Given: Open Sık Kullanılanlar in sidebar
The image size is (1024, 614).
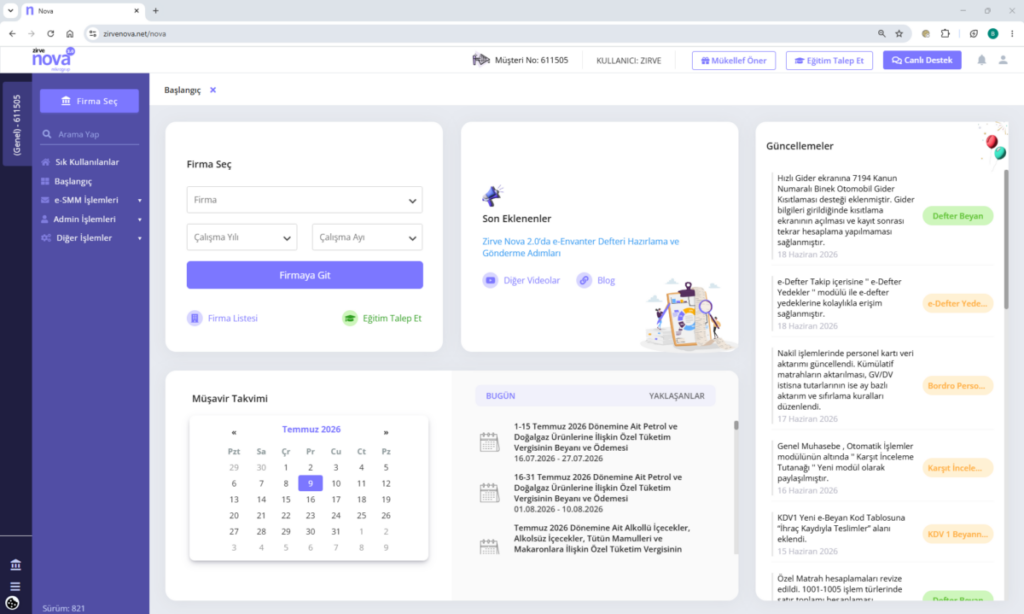Looking at the screenshot, I should 87,162.
